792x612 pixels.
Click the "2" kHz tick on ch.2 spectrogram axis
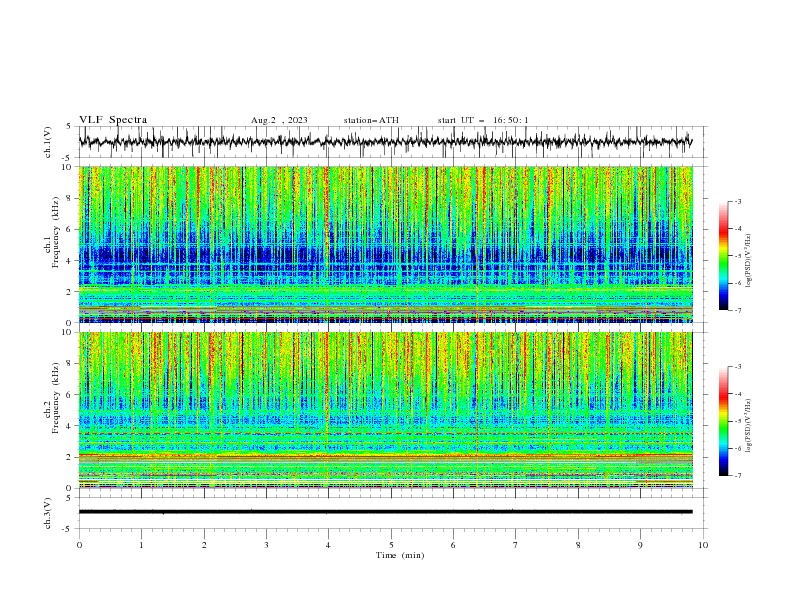70,457
